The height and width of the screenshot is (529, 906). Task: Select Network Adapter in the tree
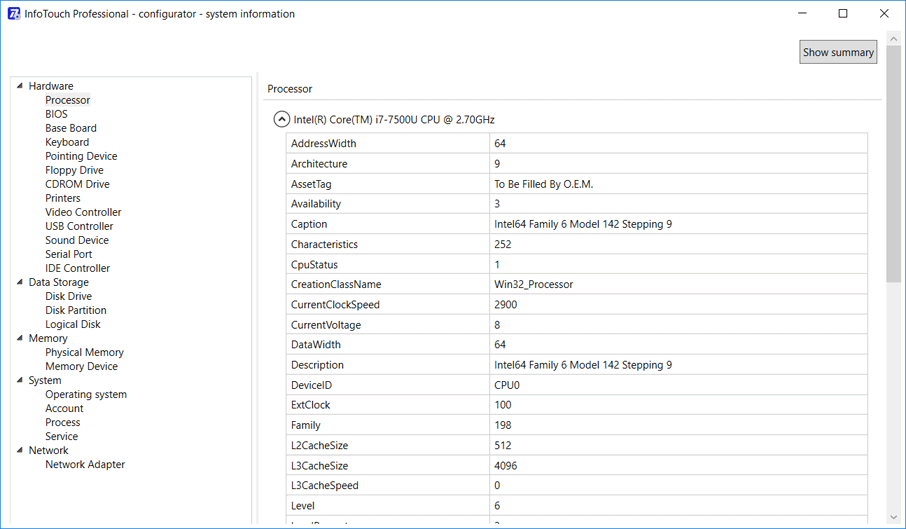85,464
